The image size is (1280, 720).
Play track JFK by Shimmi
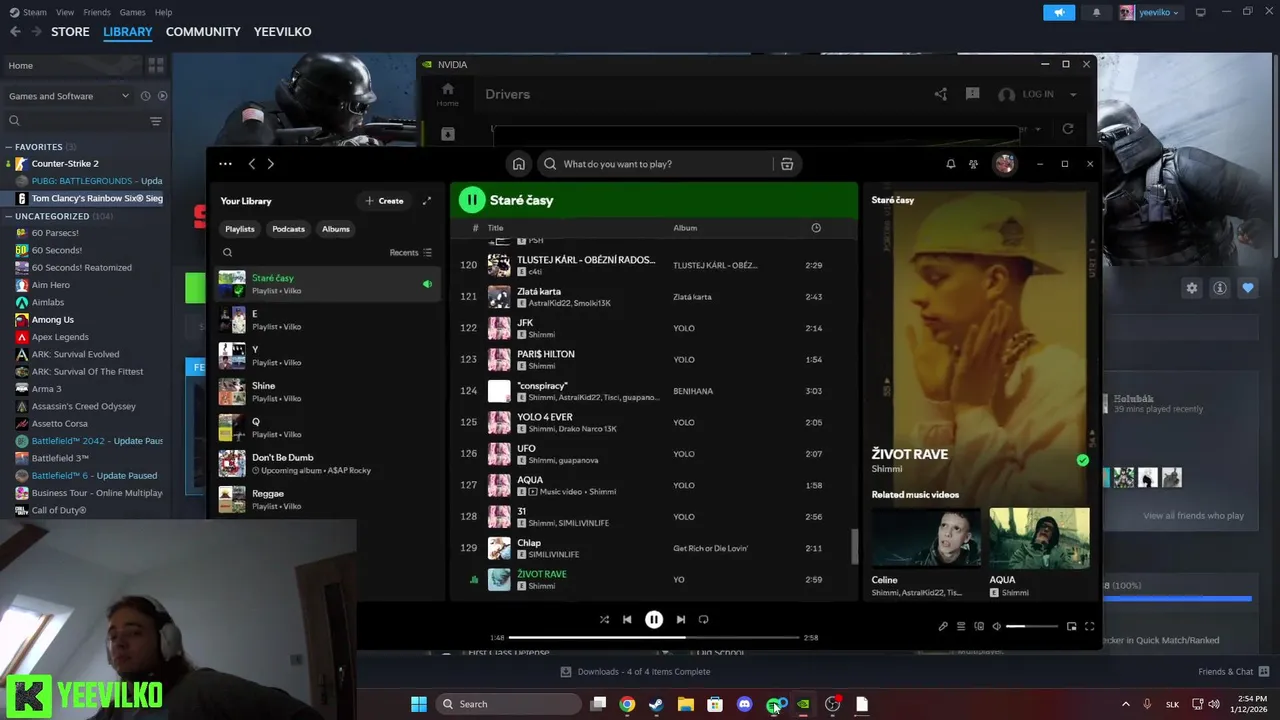pos(654,328)
